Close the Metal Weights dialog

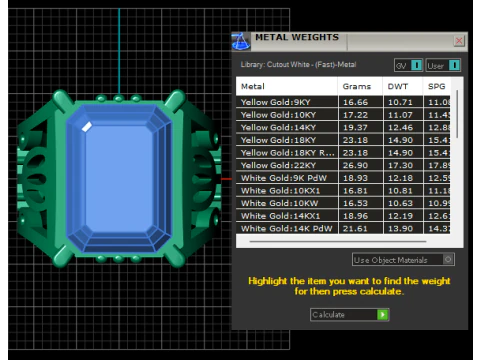(x=459, y=41)
